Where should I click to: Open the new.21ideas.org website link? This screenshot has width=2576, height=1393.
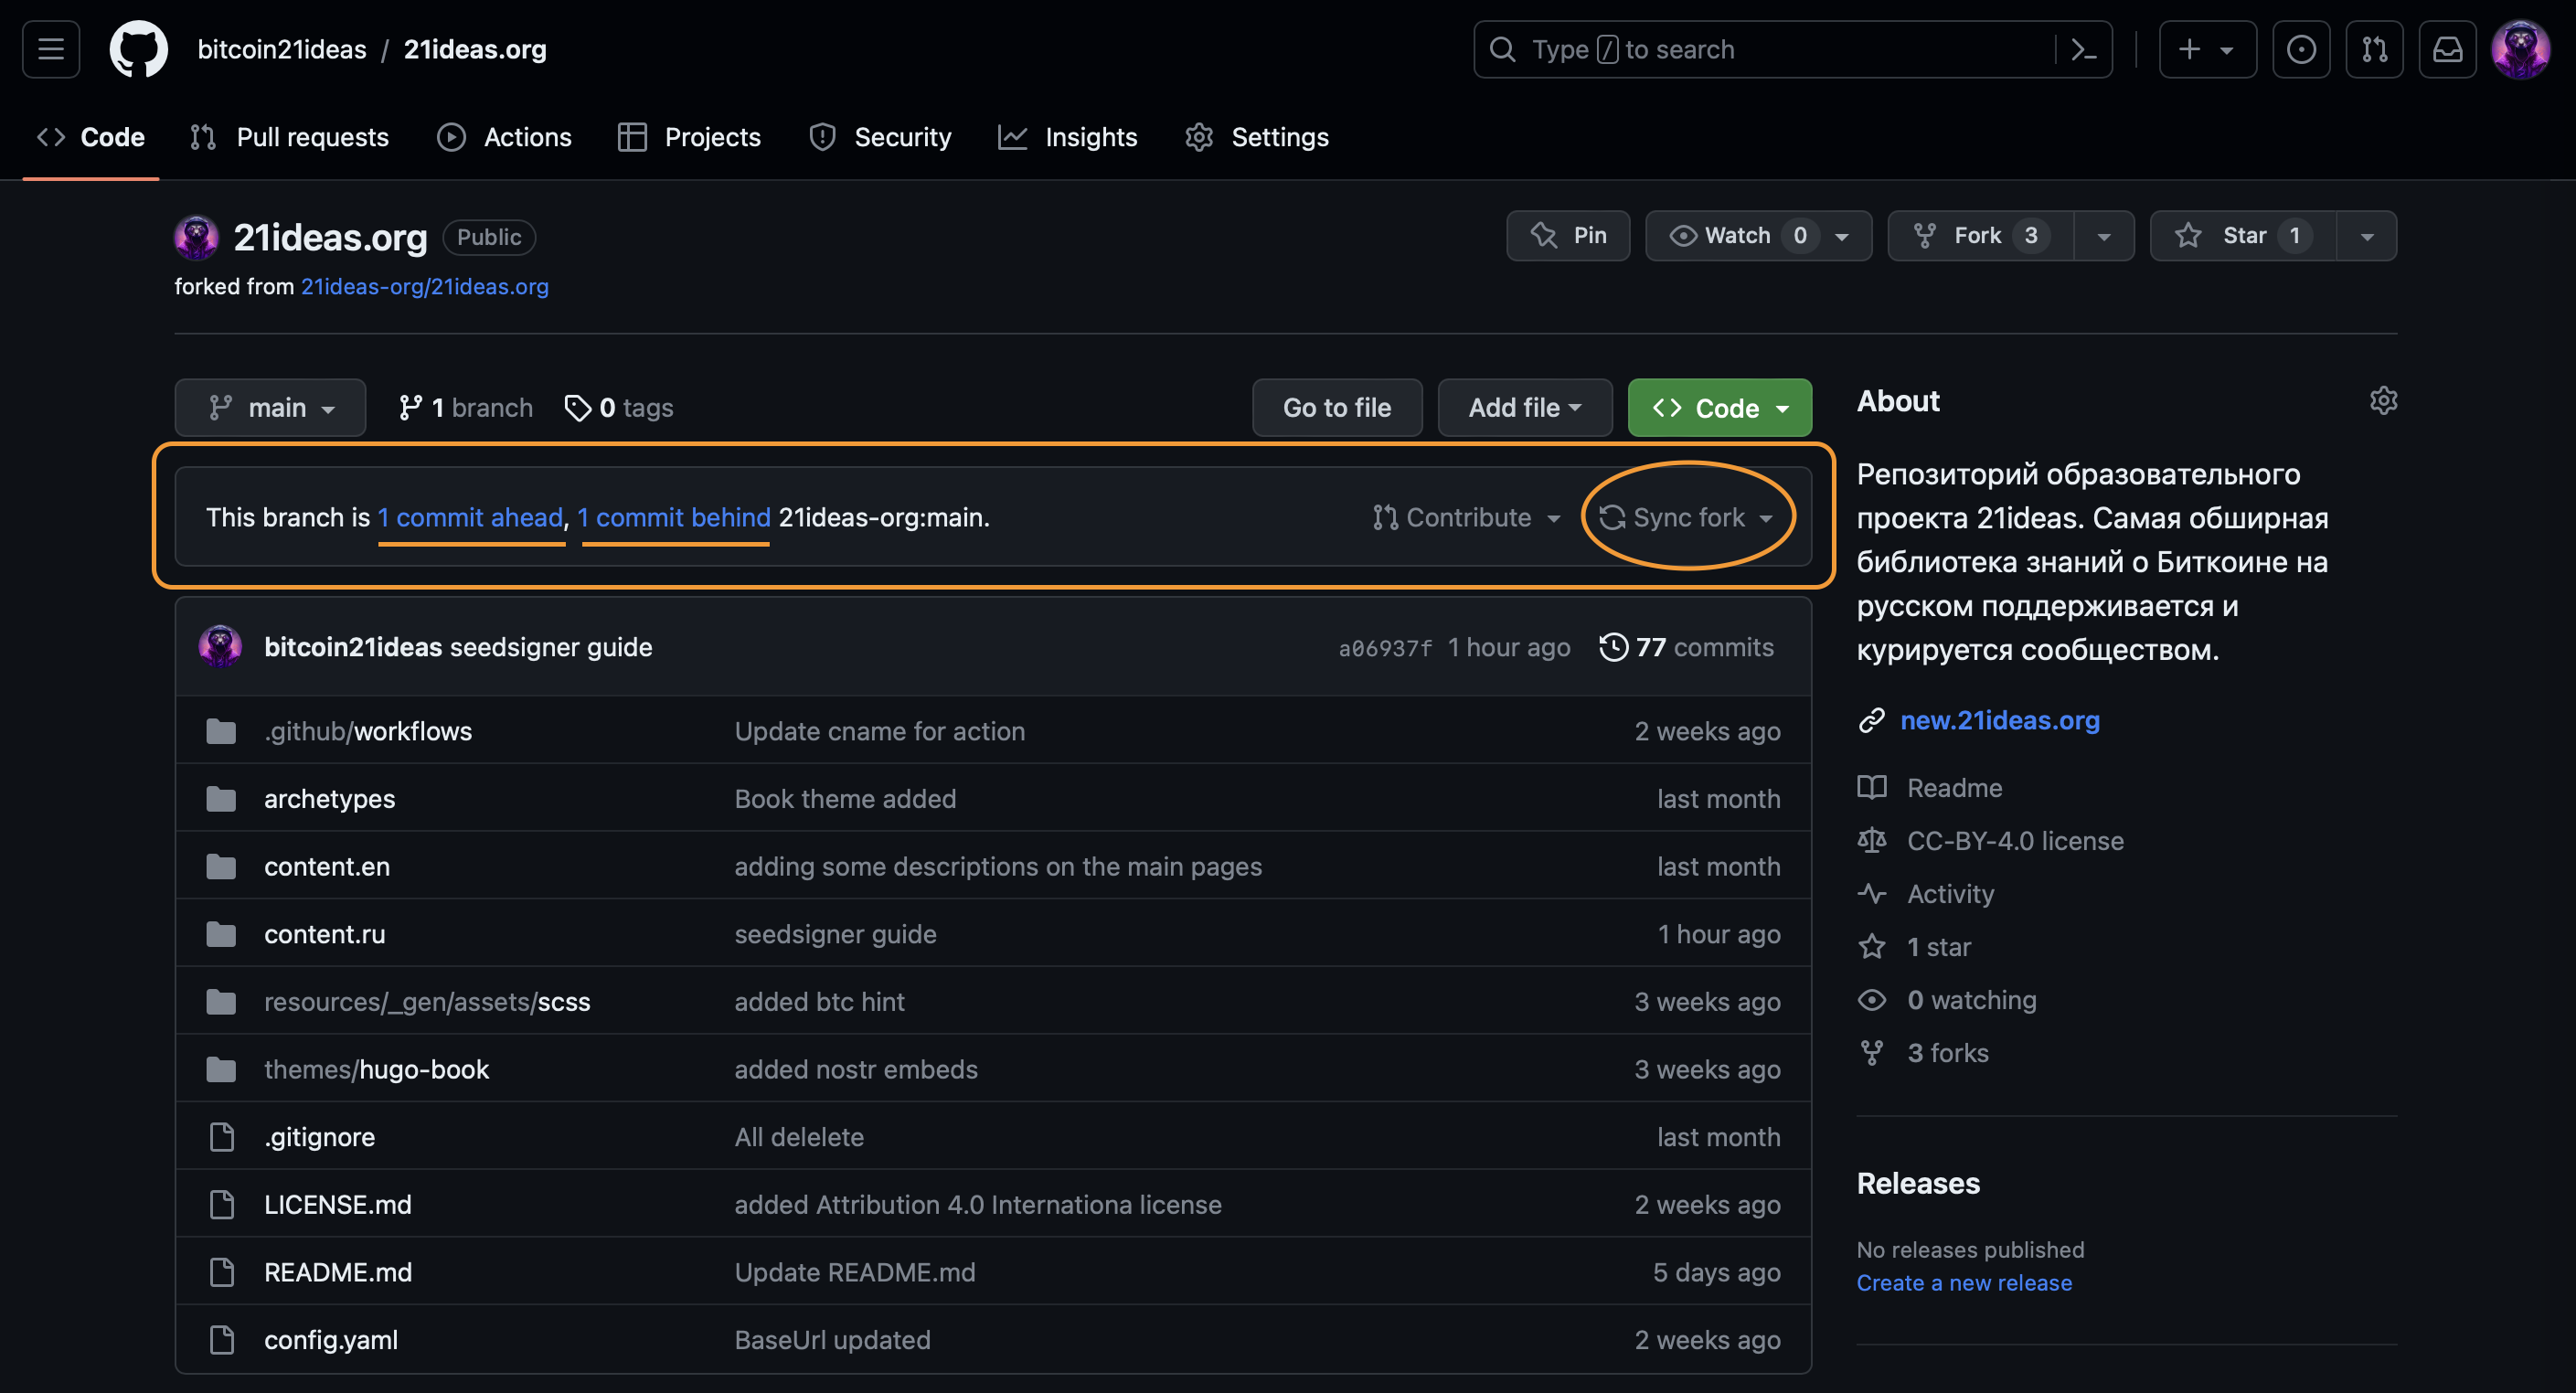pos(1998,720)
